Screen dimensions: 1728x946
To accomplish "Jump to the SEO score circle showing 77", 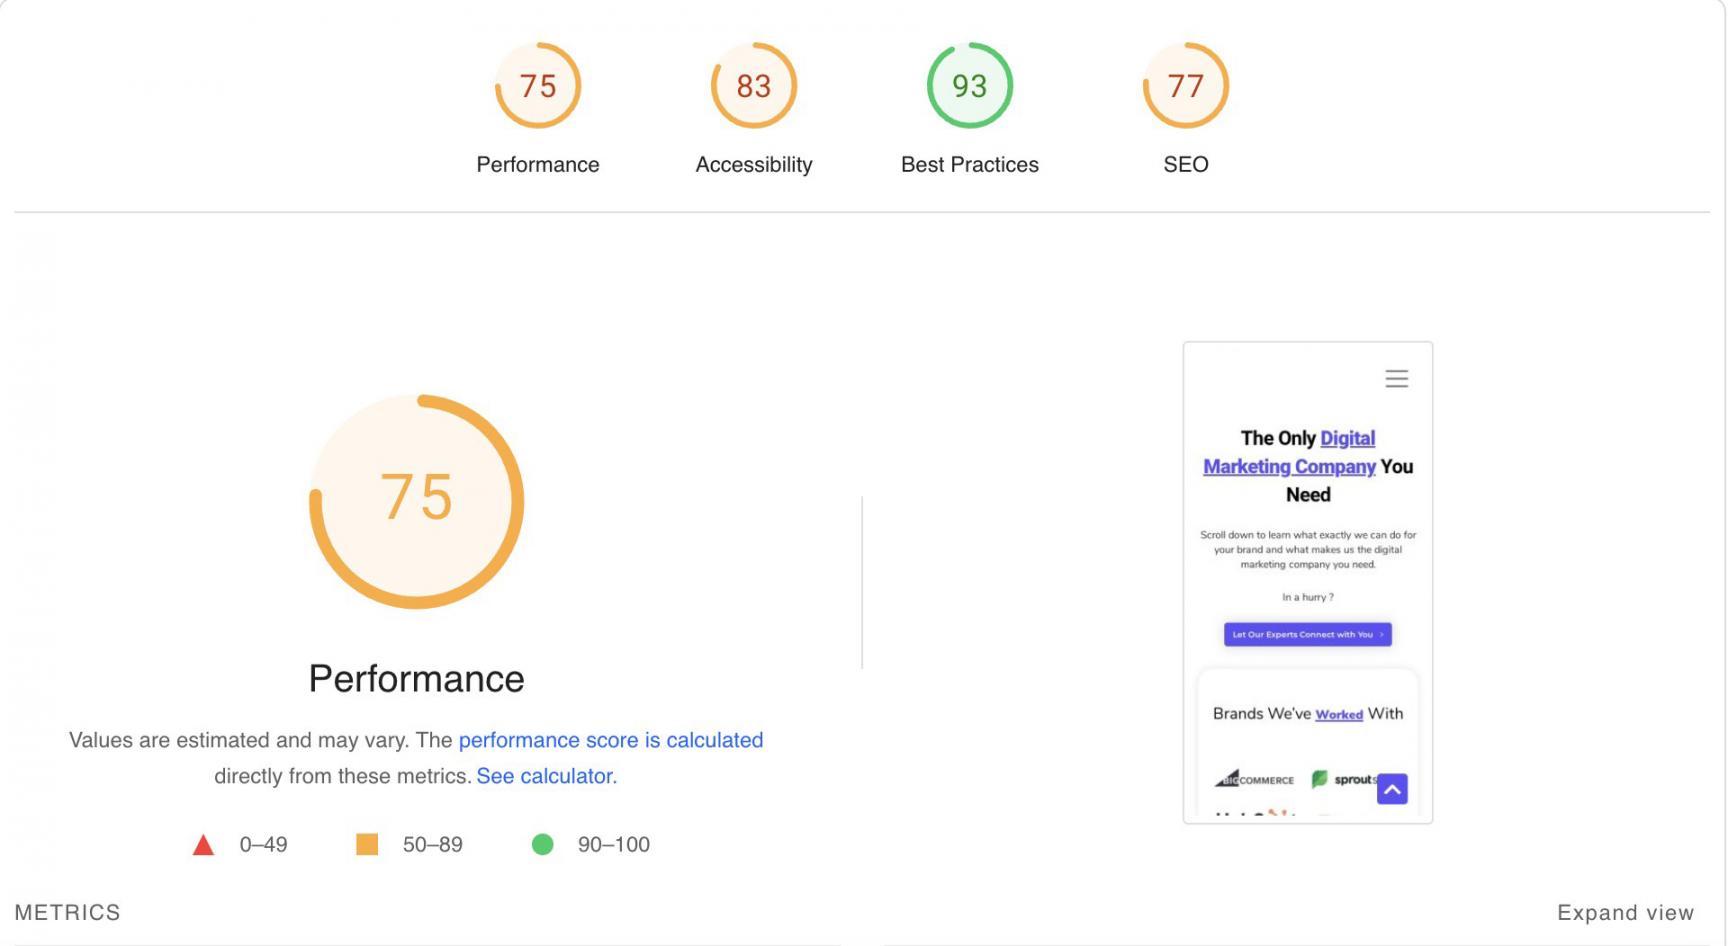I will (1185, 86).
